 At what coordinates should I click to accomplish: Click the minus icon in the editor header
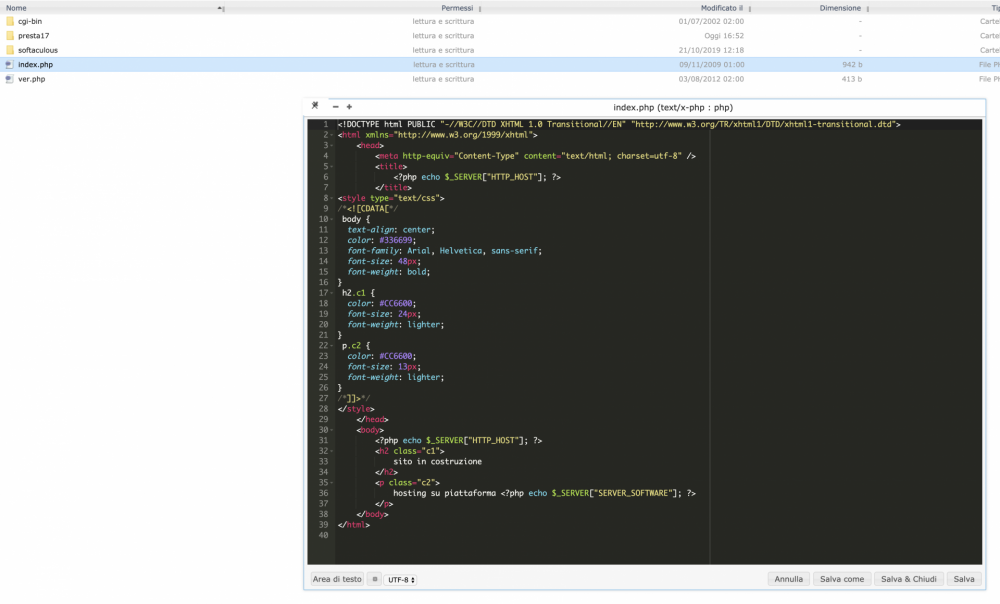(335, 106)
